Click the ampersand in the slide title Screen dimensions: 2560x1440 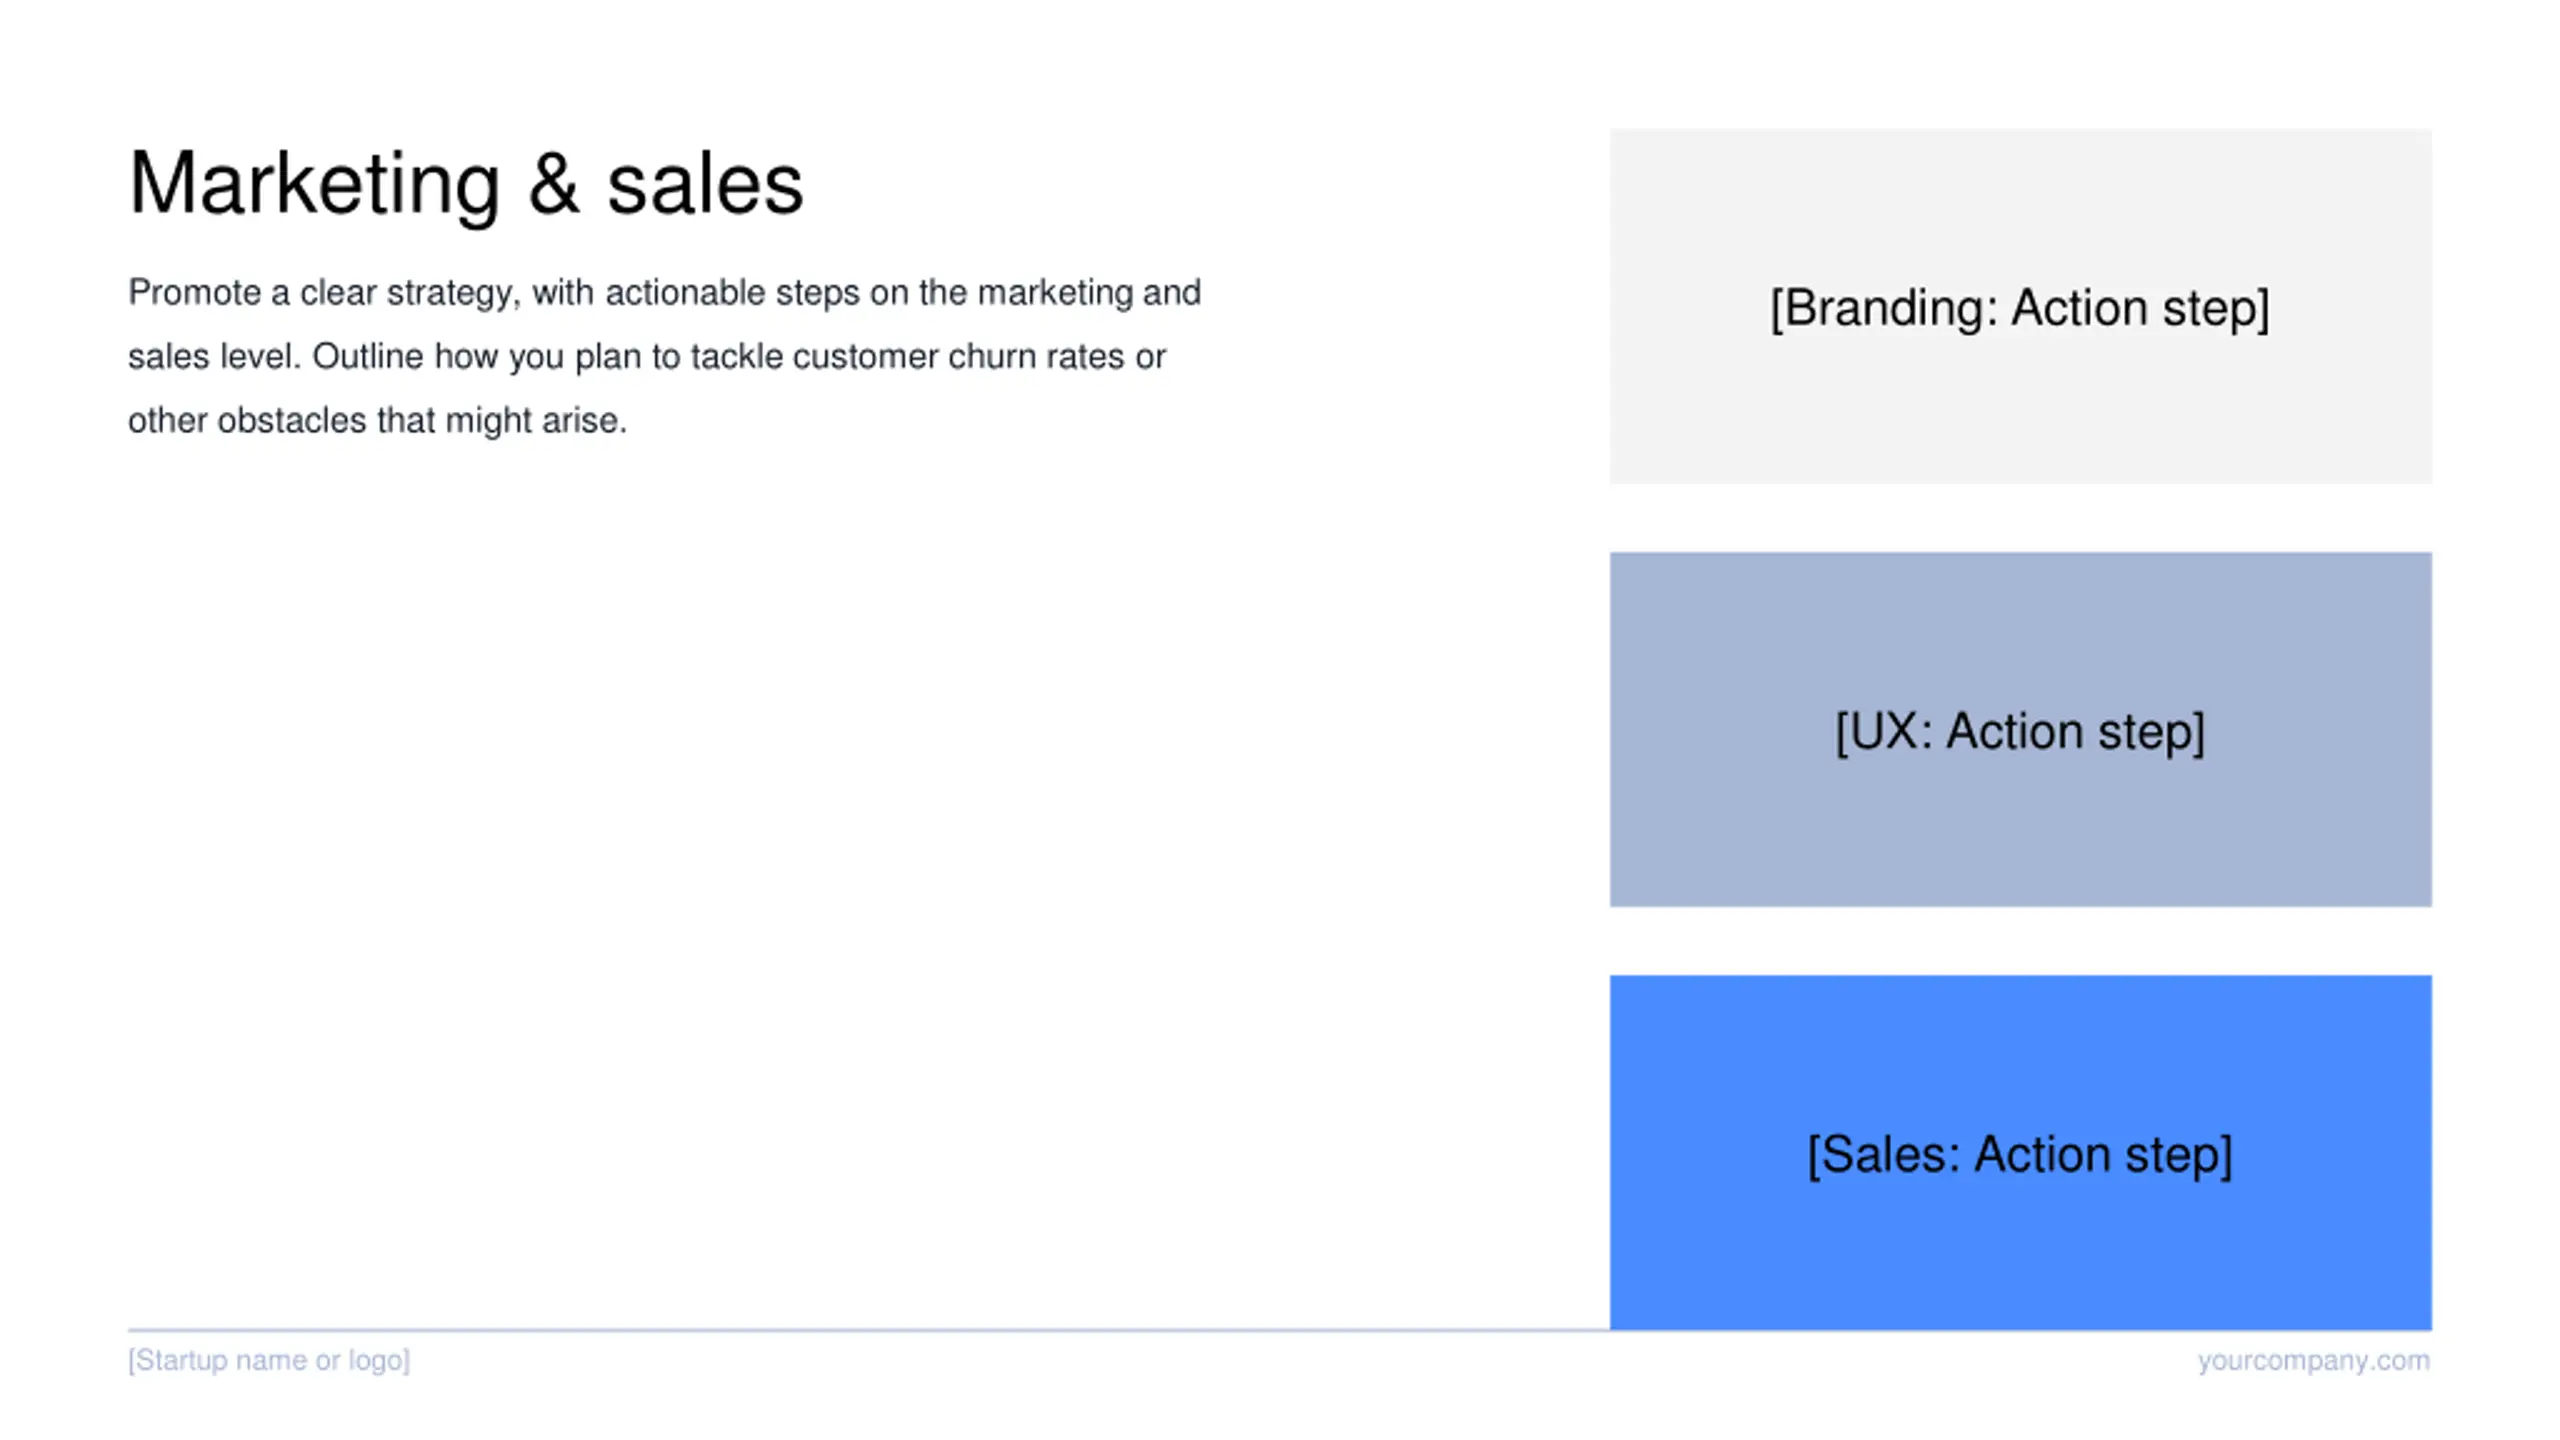coord(553,183)
